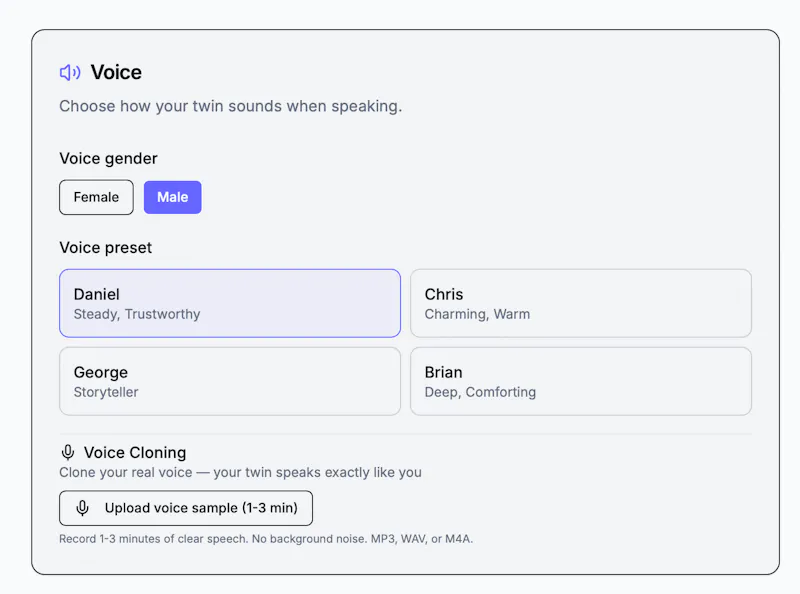The image size is (800, 594).
Task: Click the 'Steady, Trustworthy' description text
Action: pyautogui.click(x=137, y=314)
